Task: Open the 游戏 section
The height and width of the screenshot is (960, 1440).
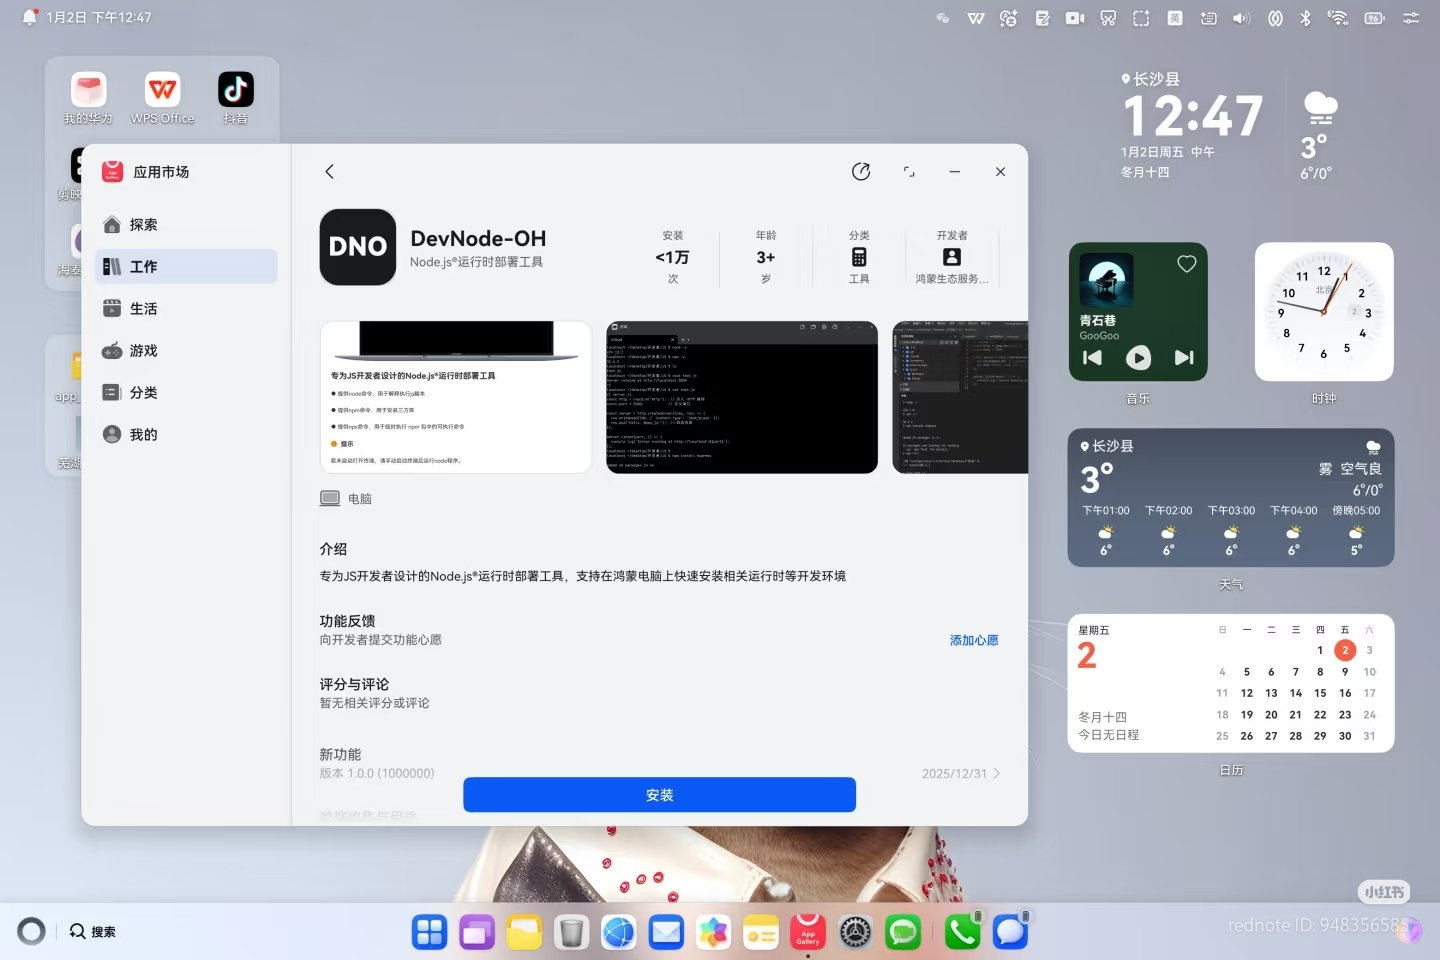Action: (x=187, y=351)
